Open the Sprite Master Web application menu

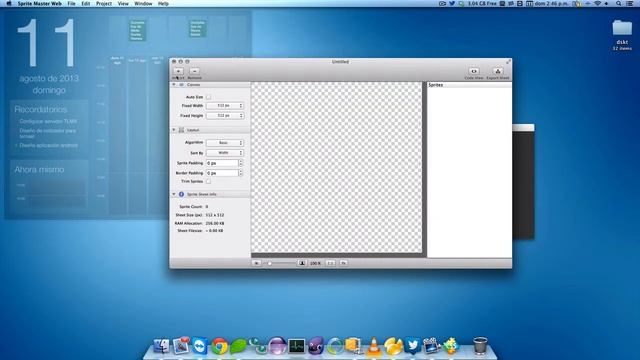pos(40,3)
